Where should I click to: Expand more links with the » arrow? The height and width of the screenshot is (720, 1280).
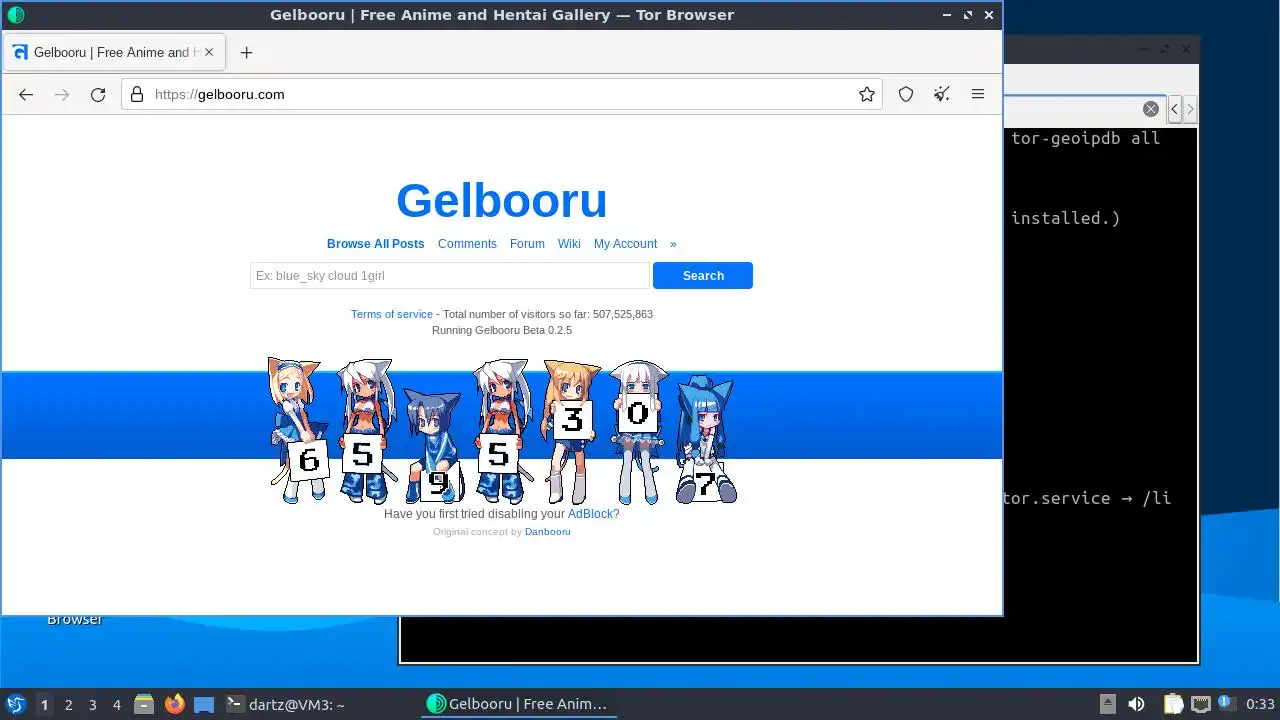point(673,244)
